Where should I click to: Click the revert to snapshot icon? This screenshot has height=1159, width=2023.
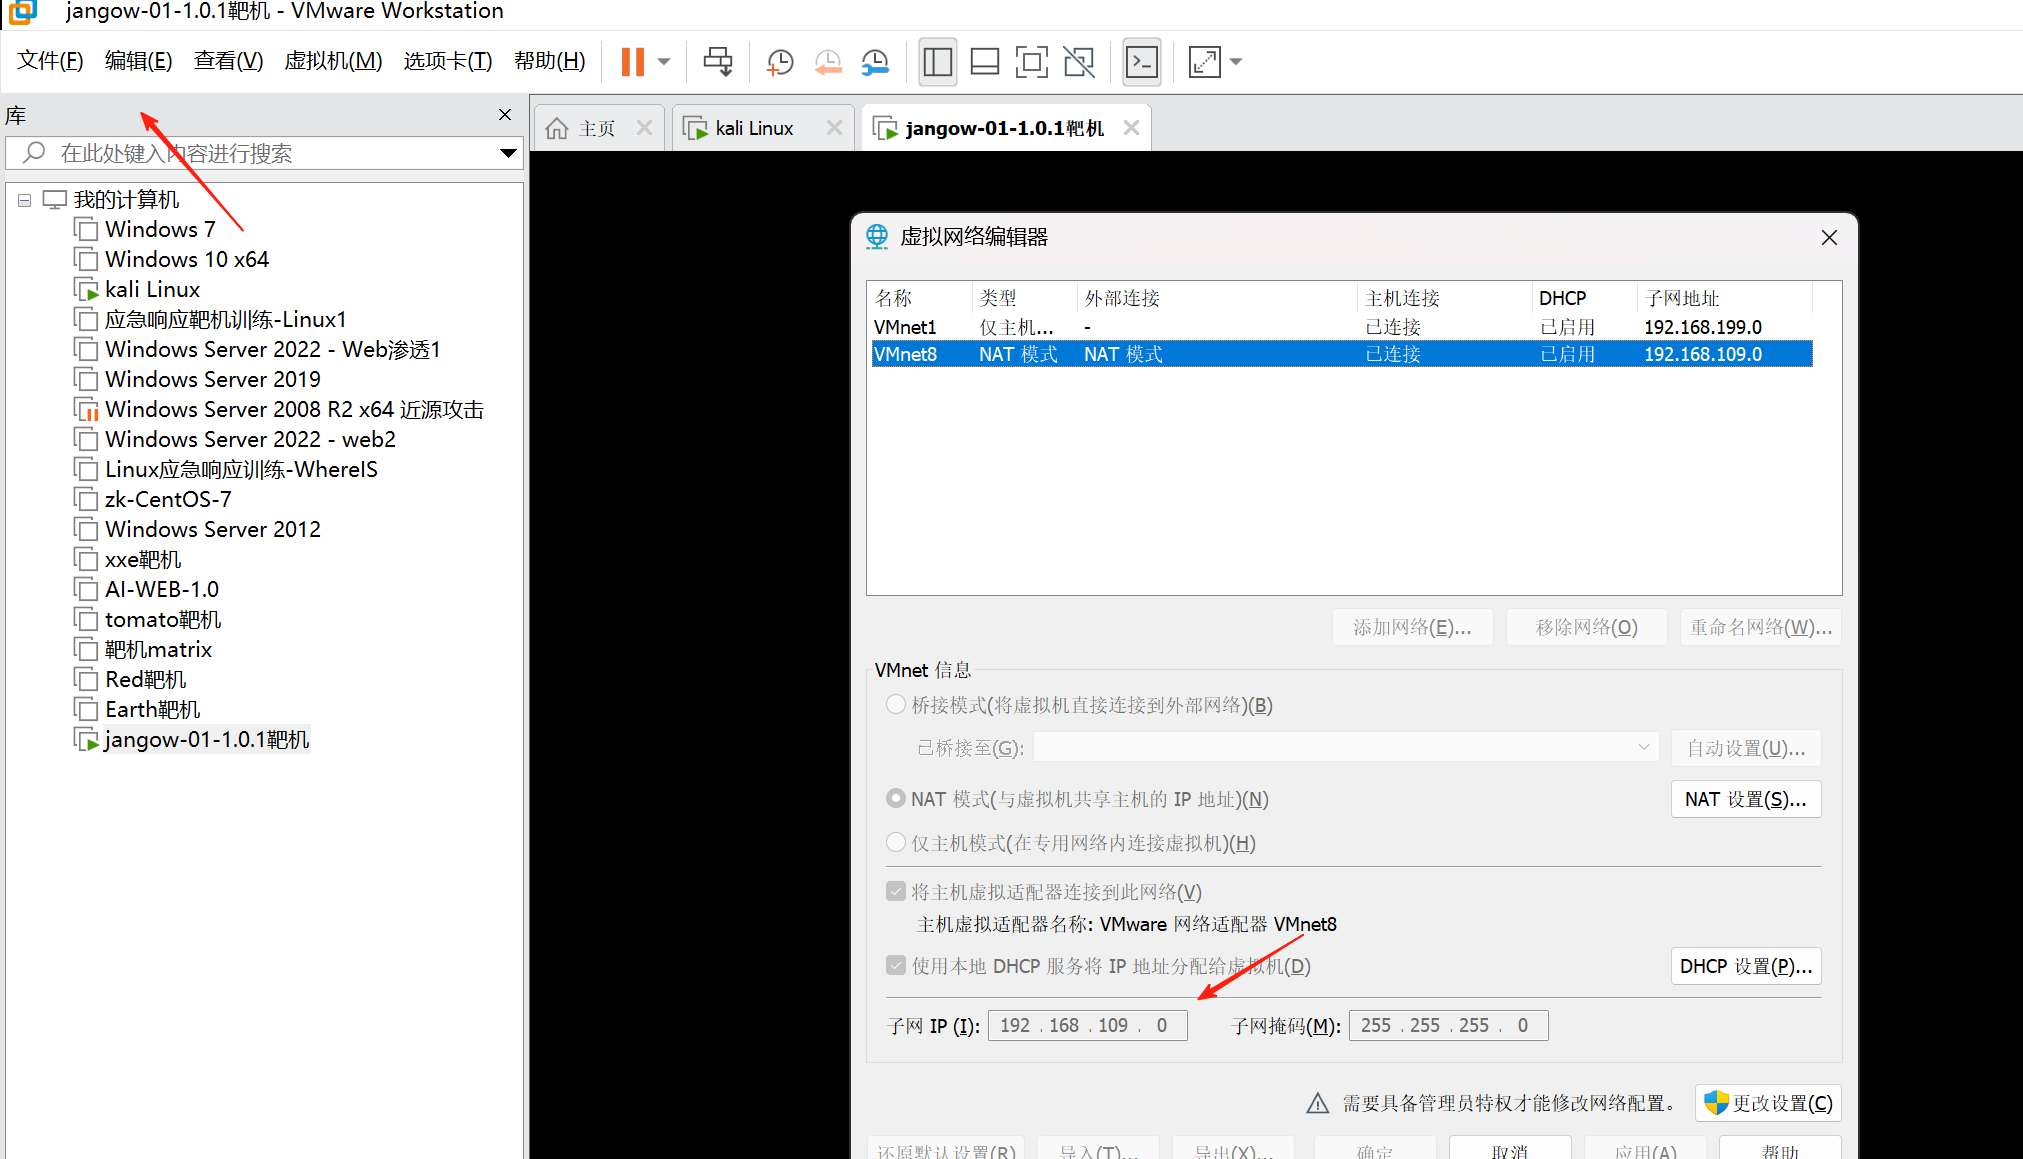[828, 62]
